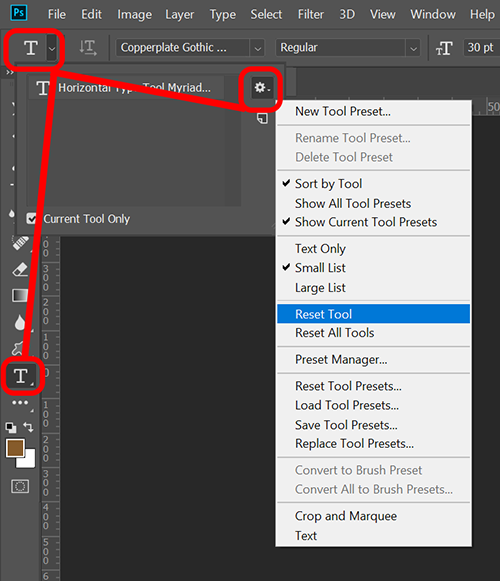The width and height of the screenshot is (500, 581).
Task: Open Edit Toolbar three-dots icon
Action: pyautogui.click(x=20, y=402)
